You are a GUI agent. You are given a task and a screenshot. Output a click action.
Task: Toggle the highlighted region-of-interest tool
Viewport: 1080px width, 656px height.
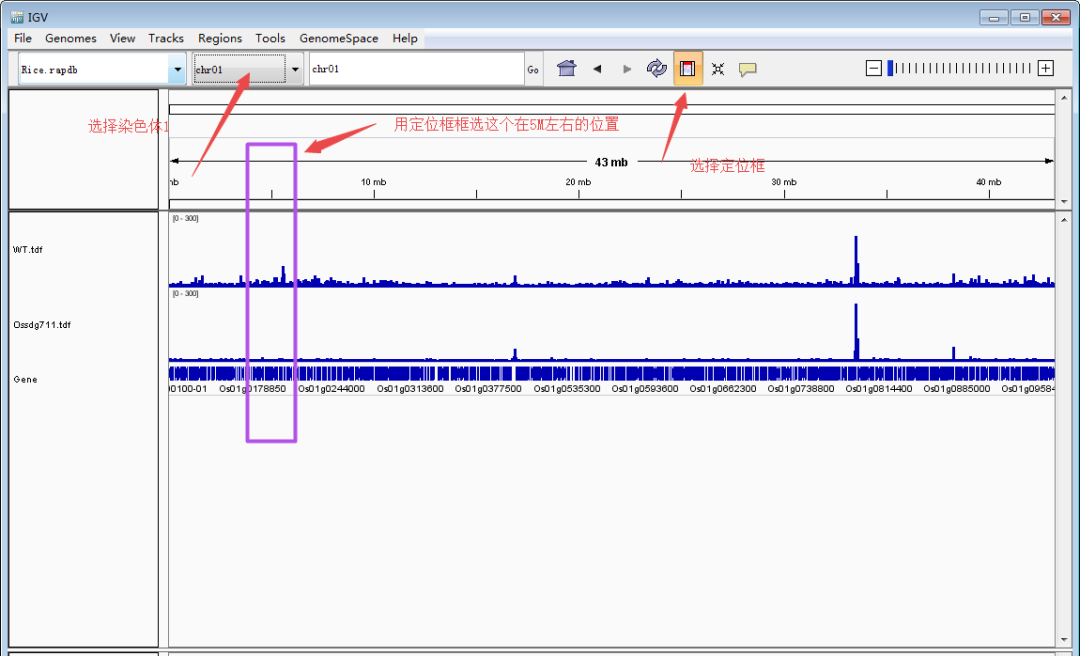687,68
